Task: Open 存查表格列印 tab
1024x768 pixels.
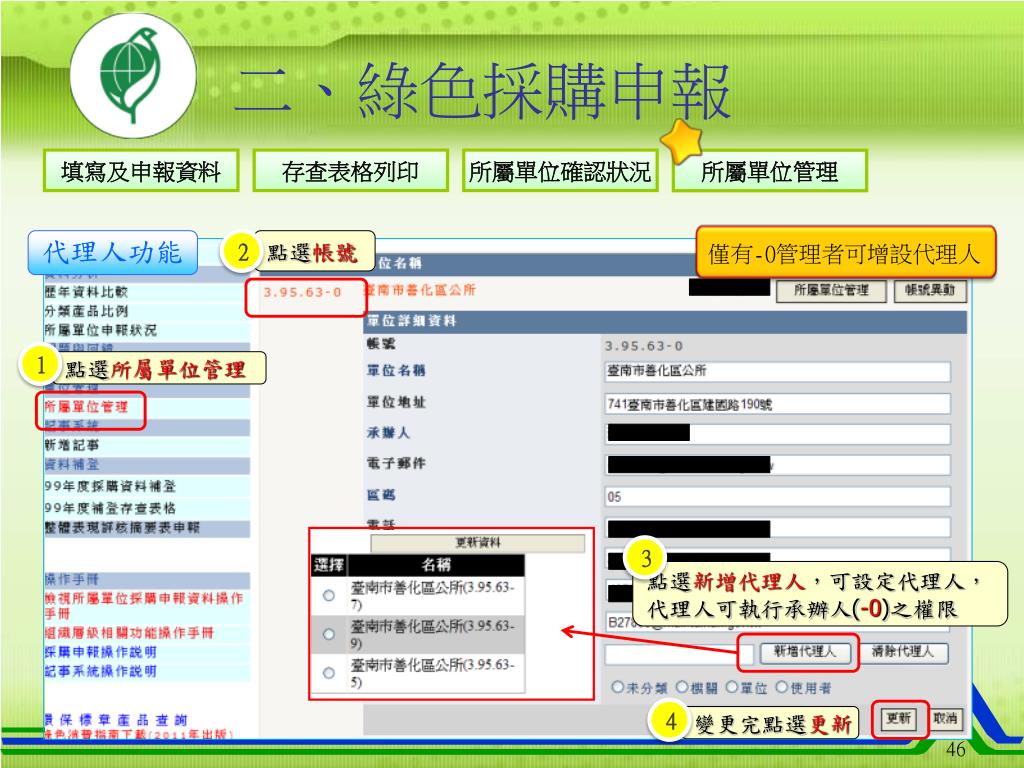Action: coord(351,171)
